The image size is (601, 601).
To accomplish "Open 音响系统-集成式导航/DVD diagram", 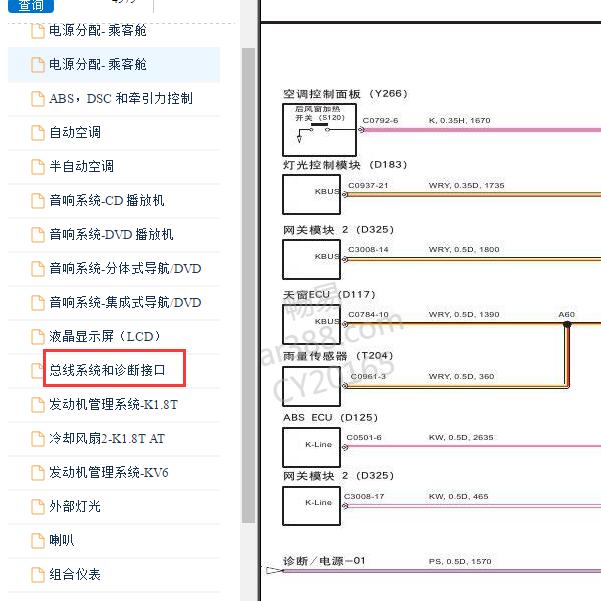I will coord(125,302).
